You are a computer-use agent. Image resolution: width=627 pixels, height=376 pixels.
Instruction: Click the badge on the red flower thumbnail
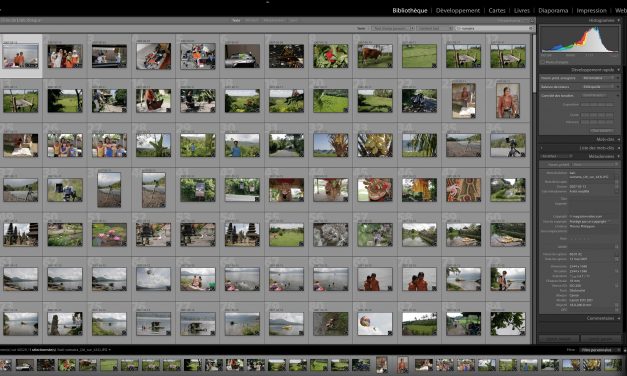345,65
